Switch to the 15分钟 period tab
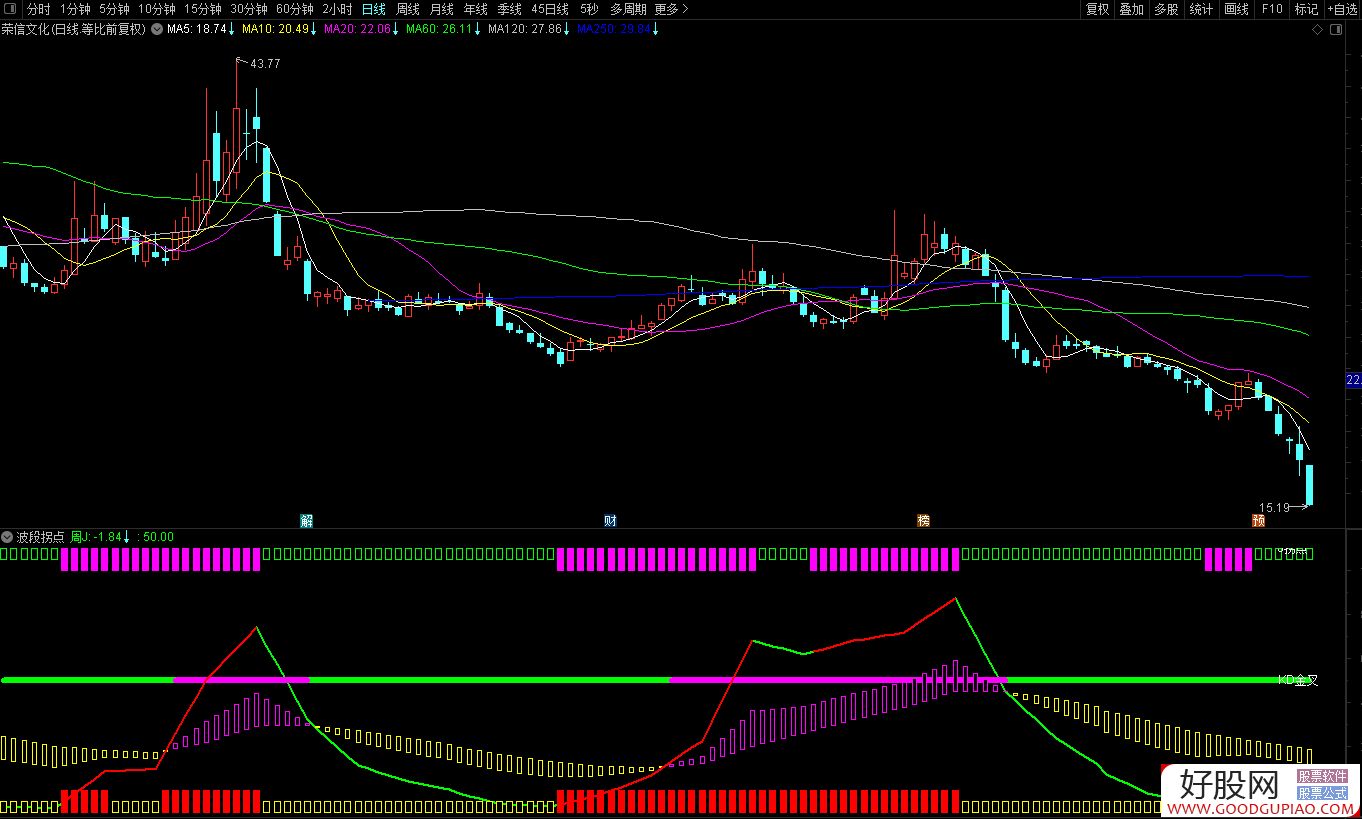Screen dimensions: 1362x819 203,9
